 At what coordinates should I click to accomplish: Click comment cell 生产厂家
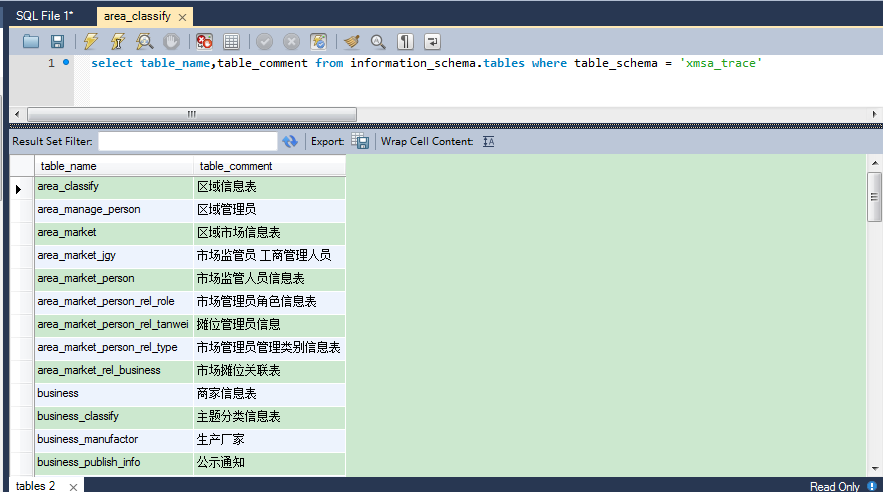[x=269, y=440]
